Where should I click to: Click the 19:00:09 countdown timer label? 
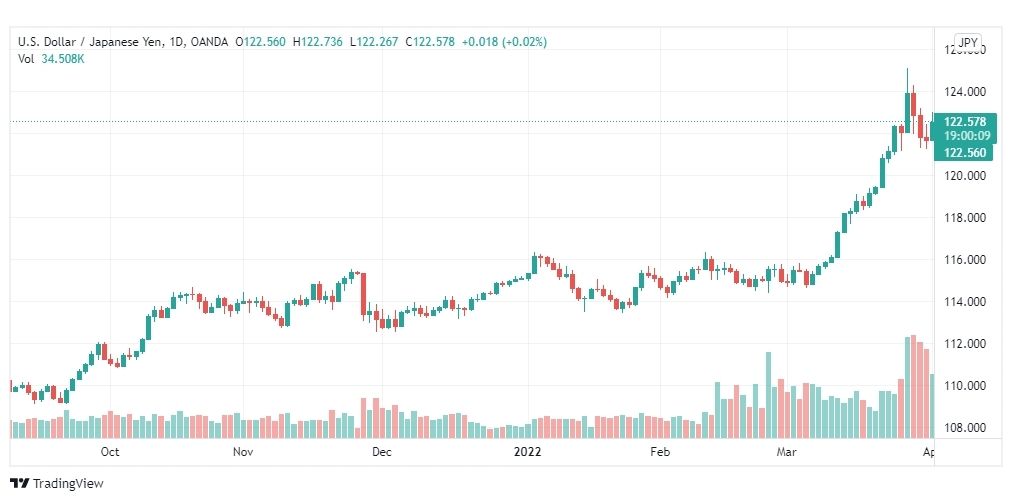point(966,136)
